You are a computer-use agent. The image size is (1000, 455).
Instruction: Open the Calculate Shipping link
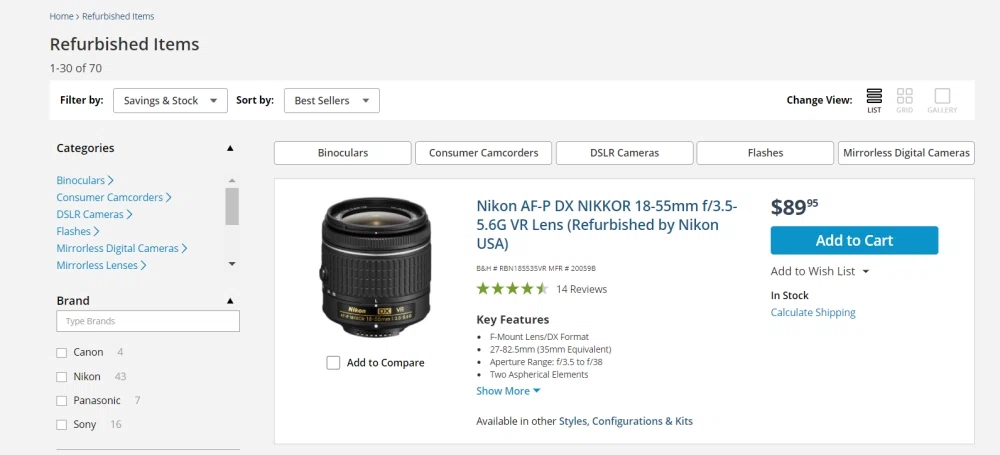click(x=813, y=313)
